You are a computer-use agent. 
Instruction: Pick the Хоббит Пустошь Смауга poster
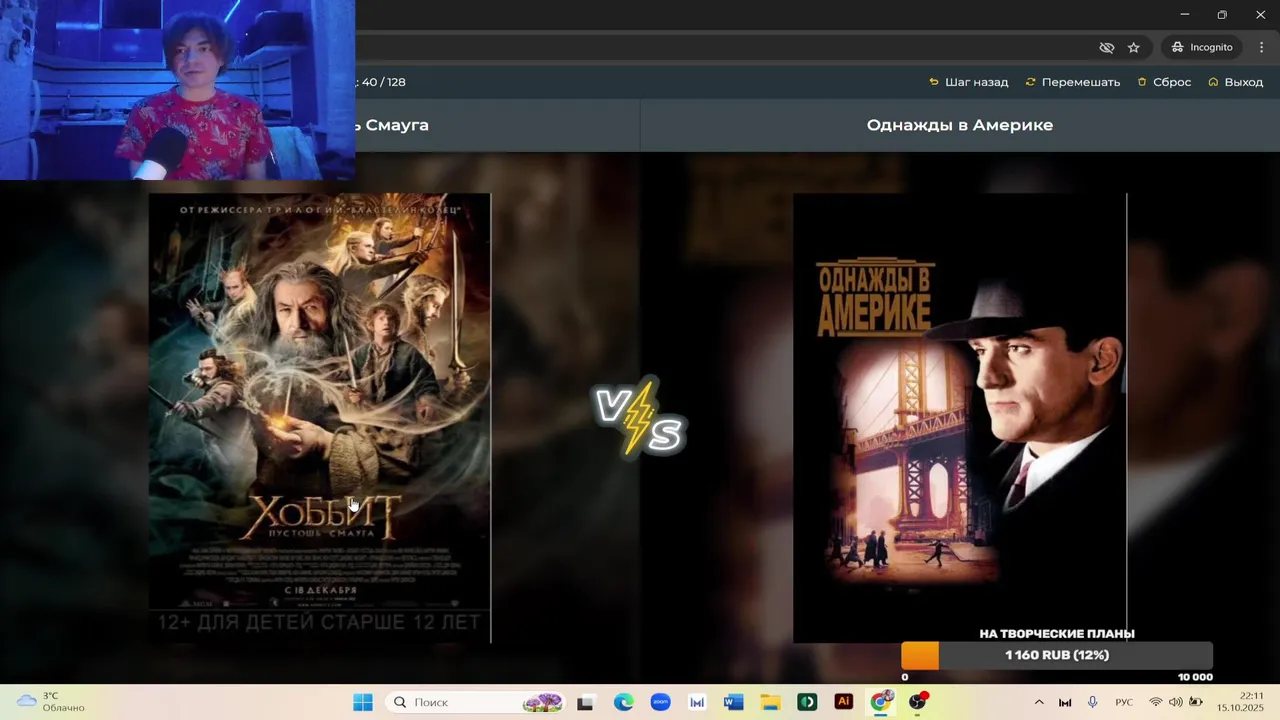[x=320, y=417]
